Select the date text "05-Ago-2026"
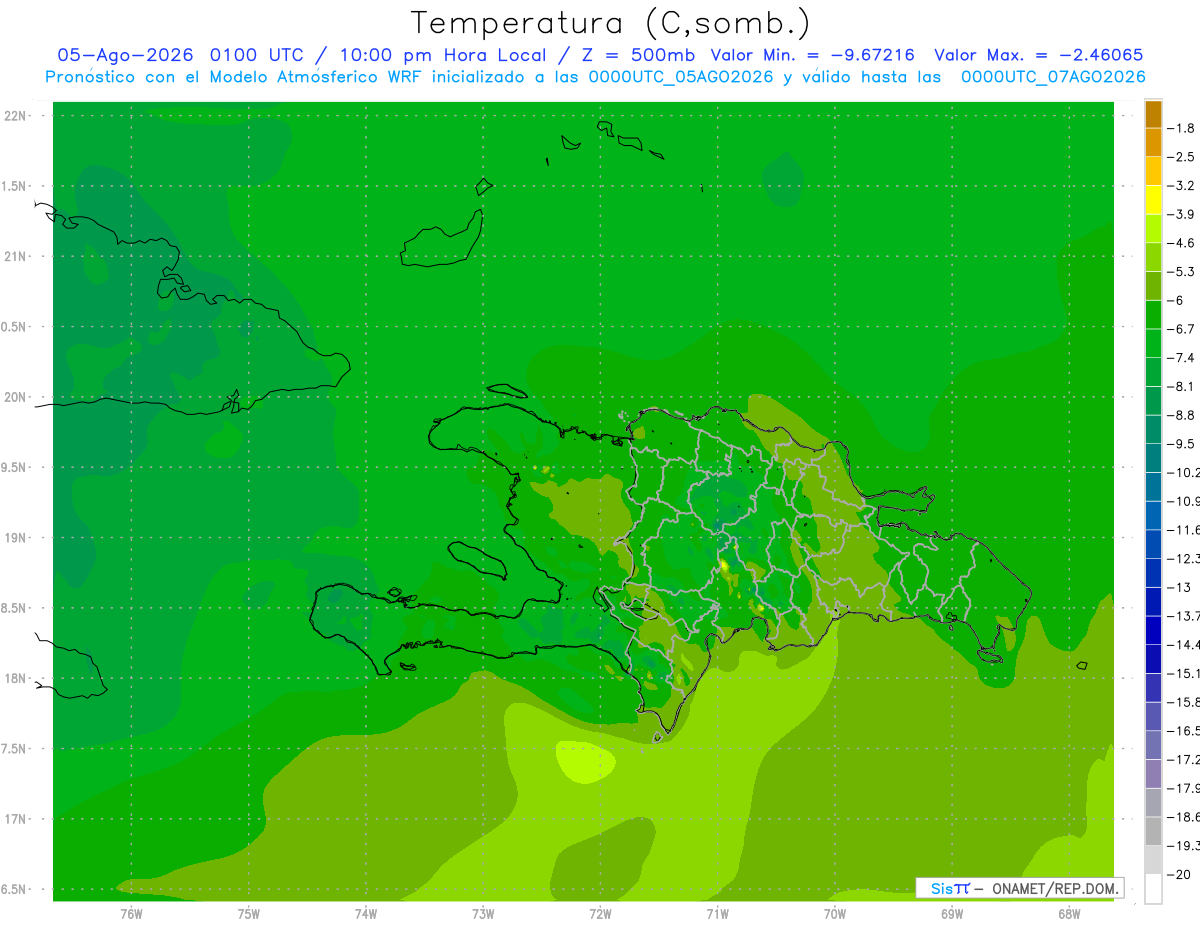The image size is (1200, 927). [126, 55]
